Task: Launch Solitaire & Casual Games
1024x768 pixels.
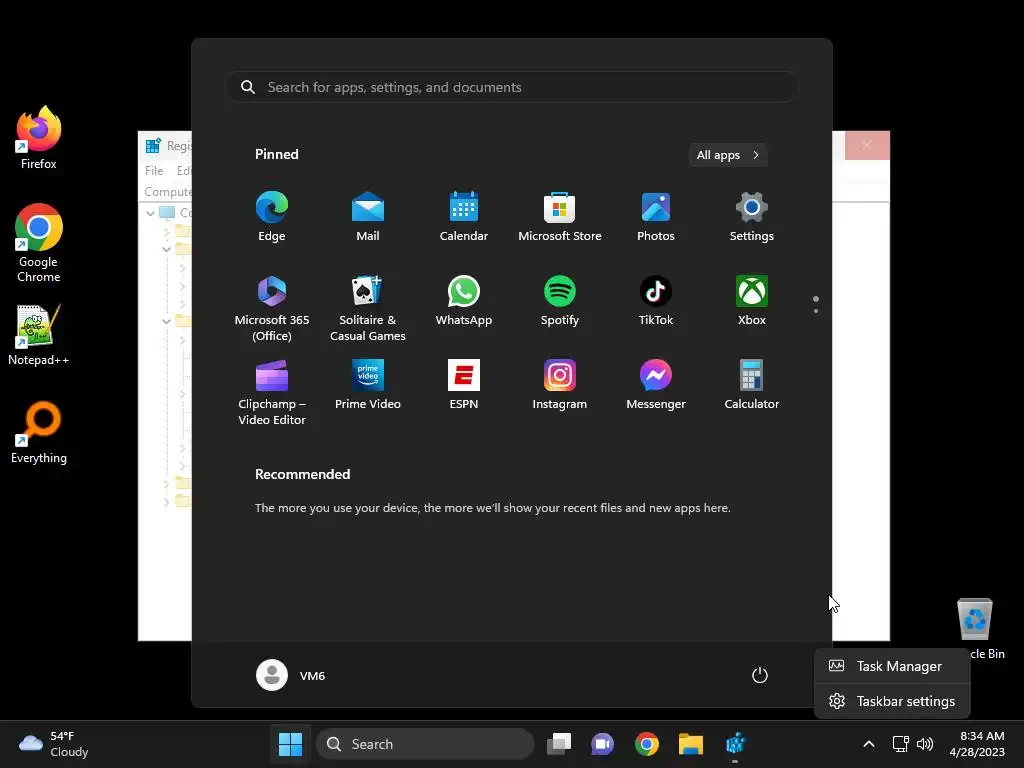Action: 368,308
